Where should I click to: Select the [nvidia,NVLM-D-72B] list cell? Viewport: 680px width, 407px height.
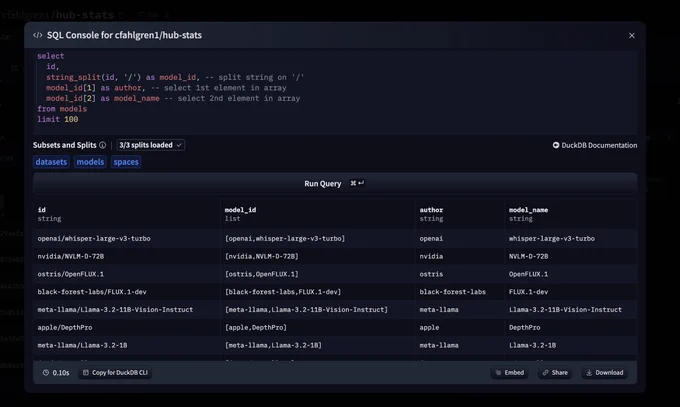point(318,256)
